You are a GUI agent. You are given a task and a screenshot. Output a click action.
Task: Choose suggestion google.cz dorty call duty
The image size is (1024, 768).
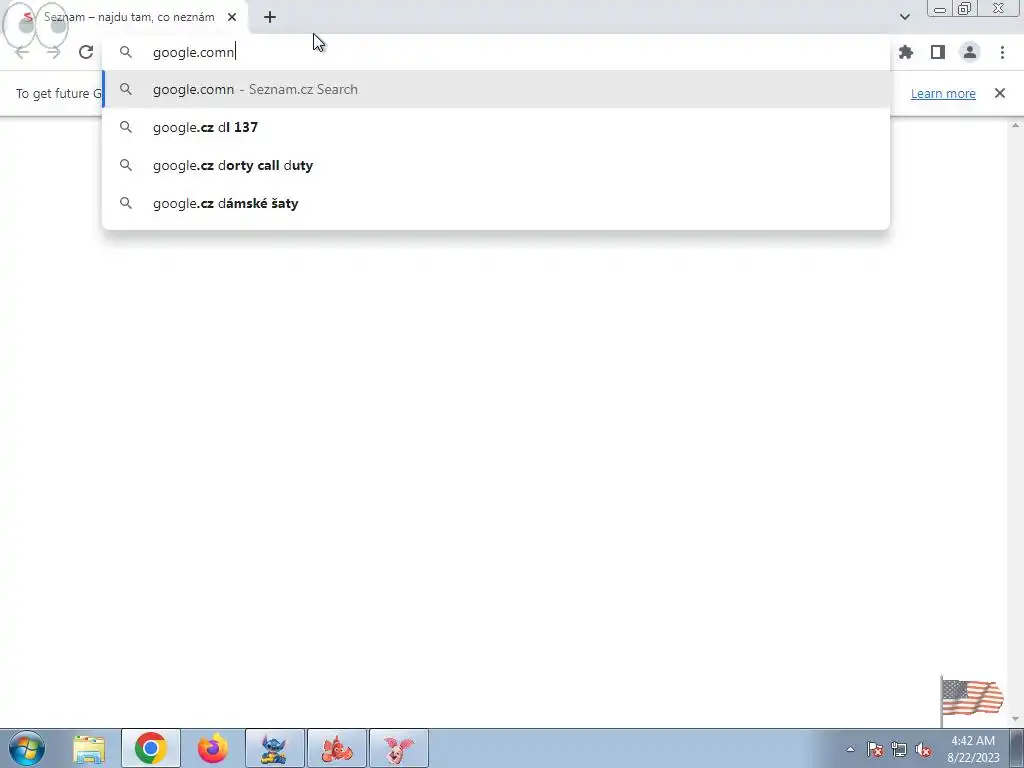(496, 165)
